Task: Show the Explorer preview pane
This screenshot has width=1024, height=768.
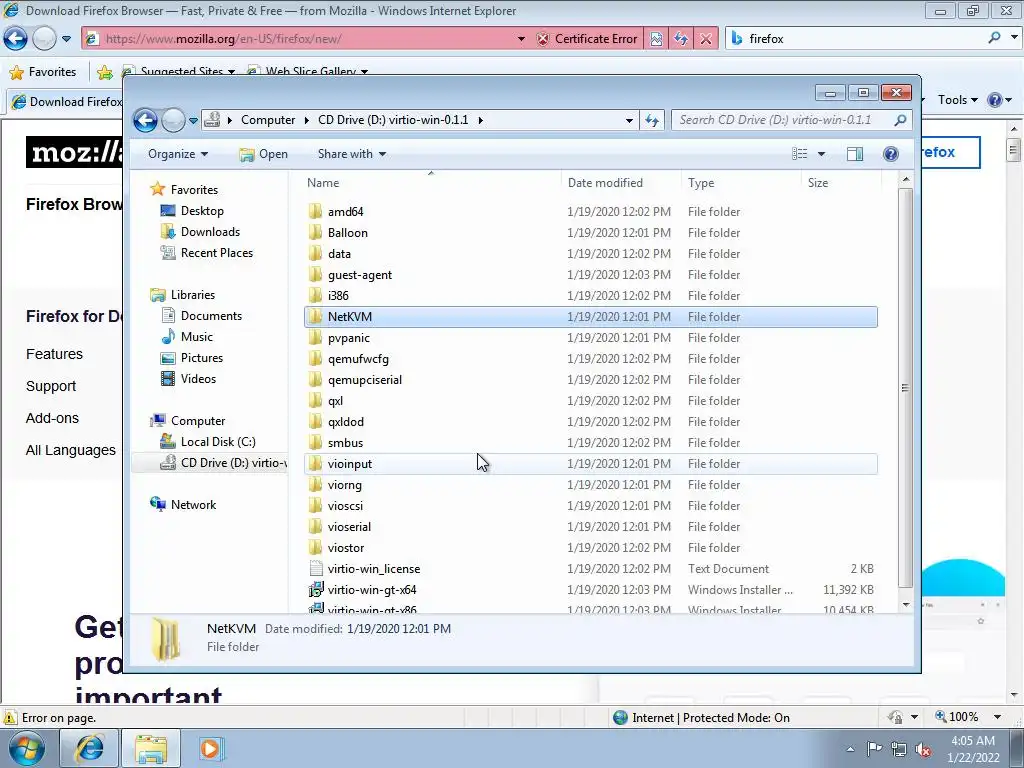Action: 854,154
